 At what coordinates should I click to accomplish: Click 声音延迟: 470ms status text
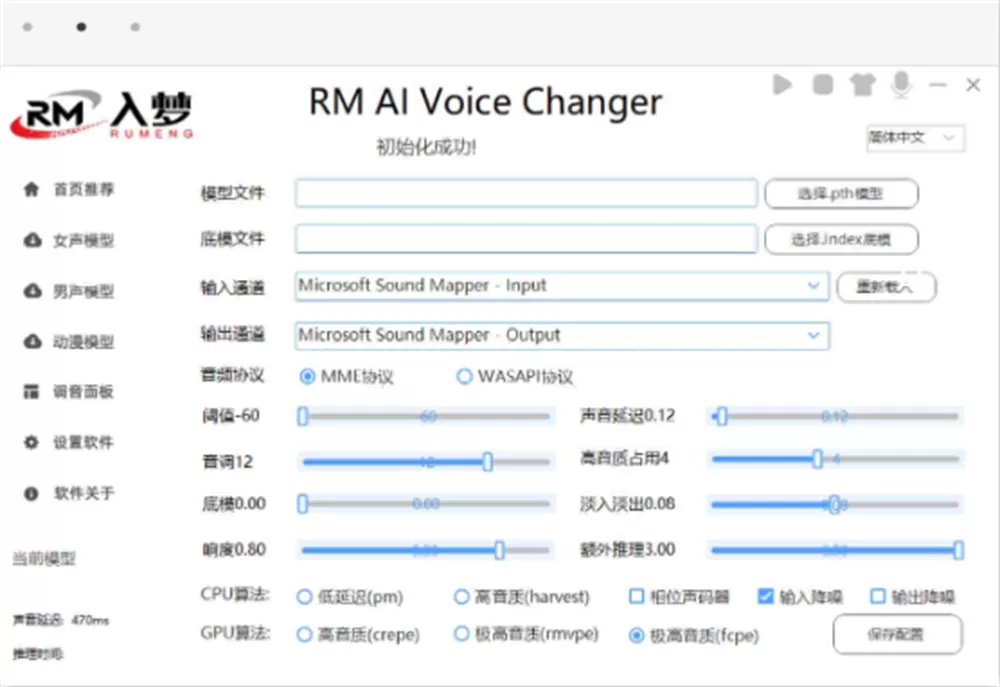tap(61, 619)
